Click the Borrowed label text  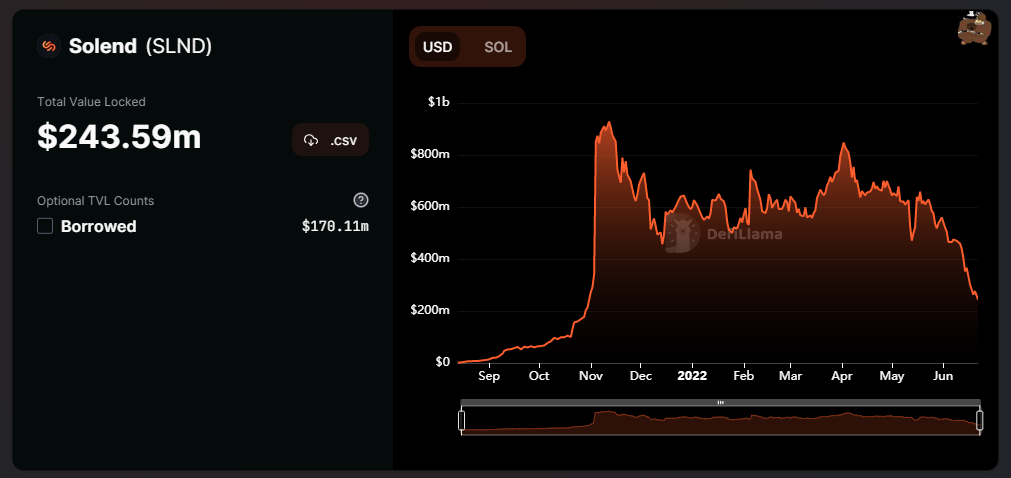tap(99, 226)
